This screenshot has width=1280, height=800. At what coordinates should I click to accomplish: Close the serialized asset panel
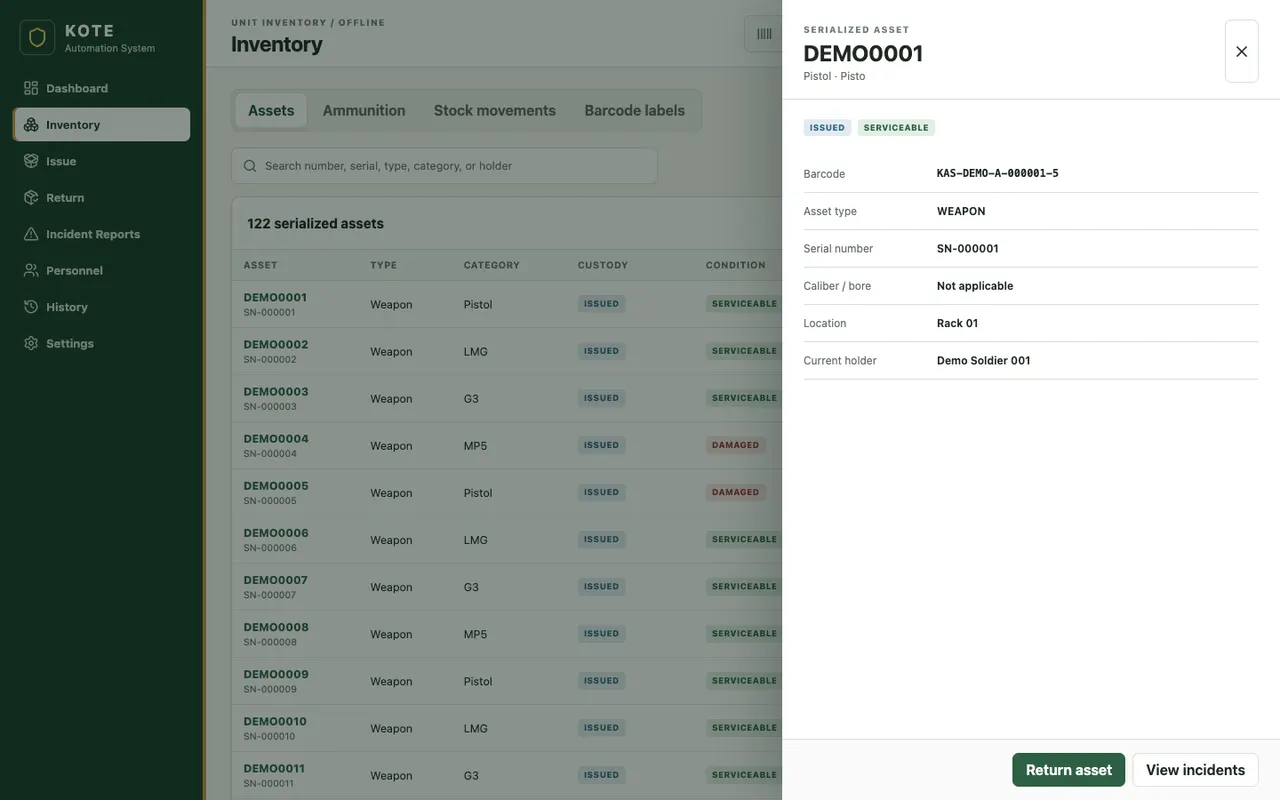[x=1241, y=51]
